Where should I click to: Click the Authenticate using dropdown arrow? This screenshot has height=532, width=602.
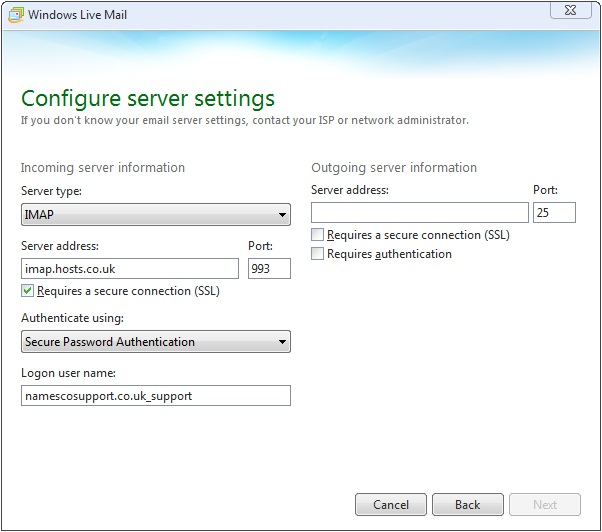(282, 342)
